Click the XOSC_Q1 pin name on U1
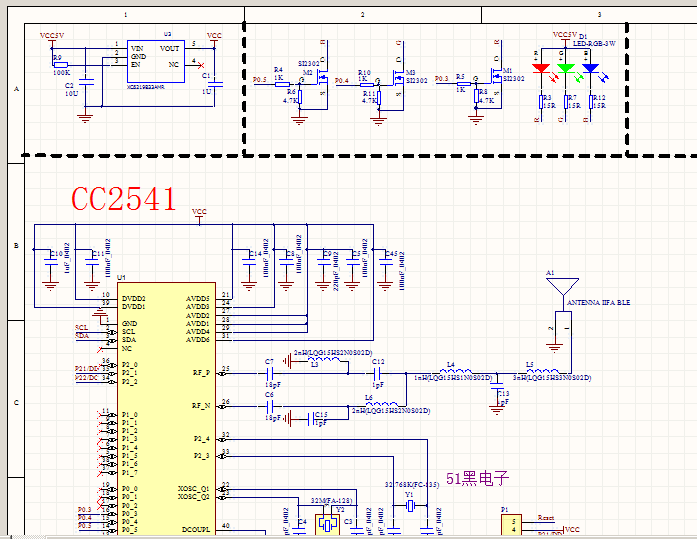This screenshot has width=697, height=539. 194,489
